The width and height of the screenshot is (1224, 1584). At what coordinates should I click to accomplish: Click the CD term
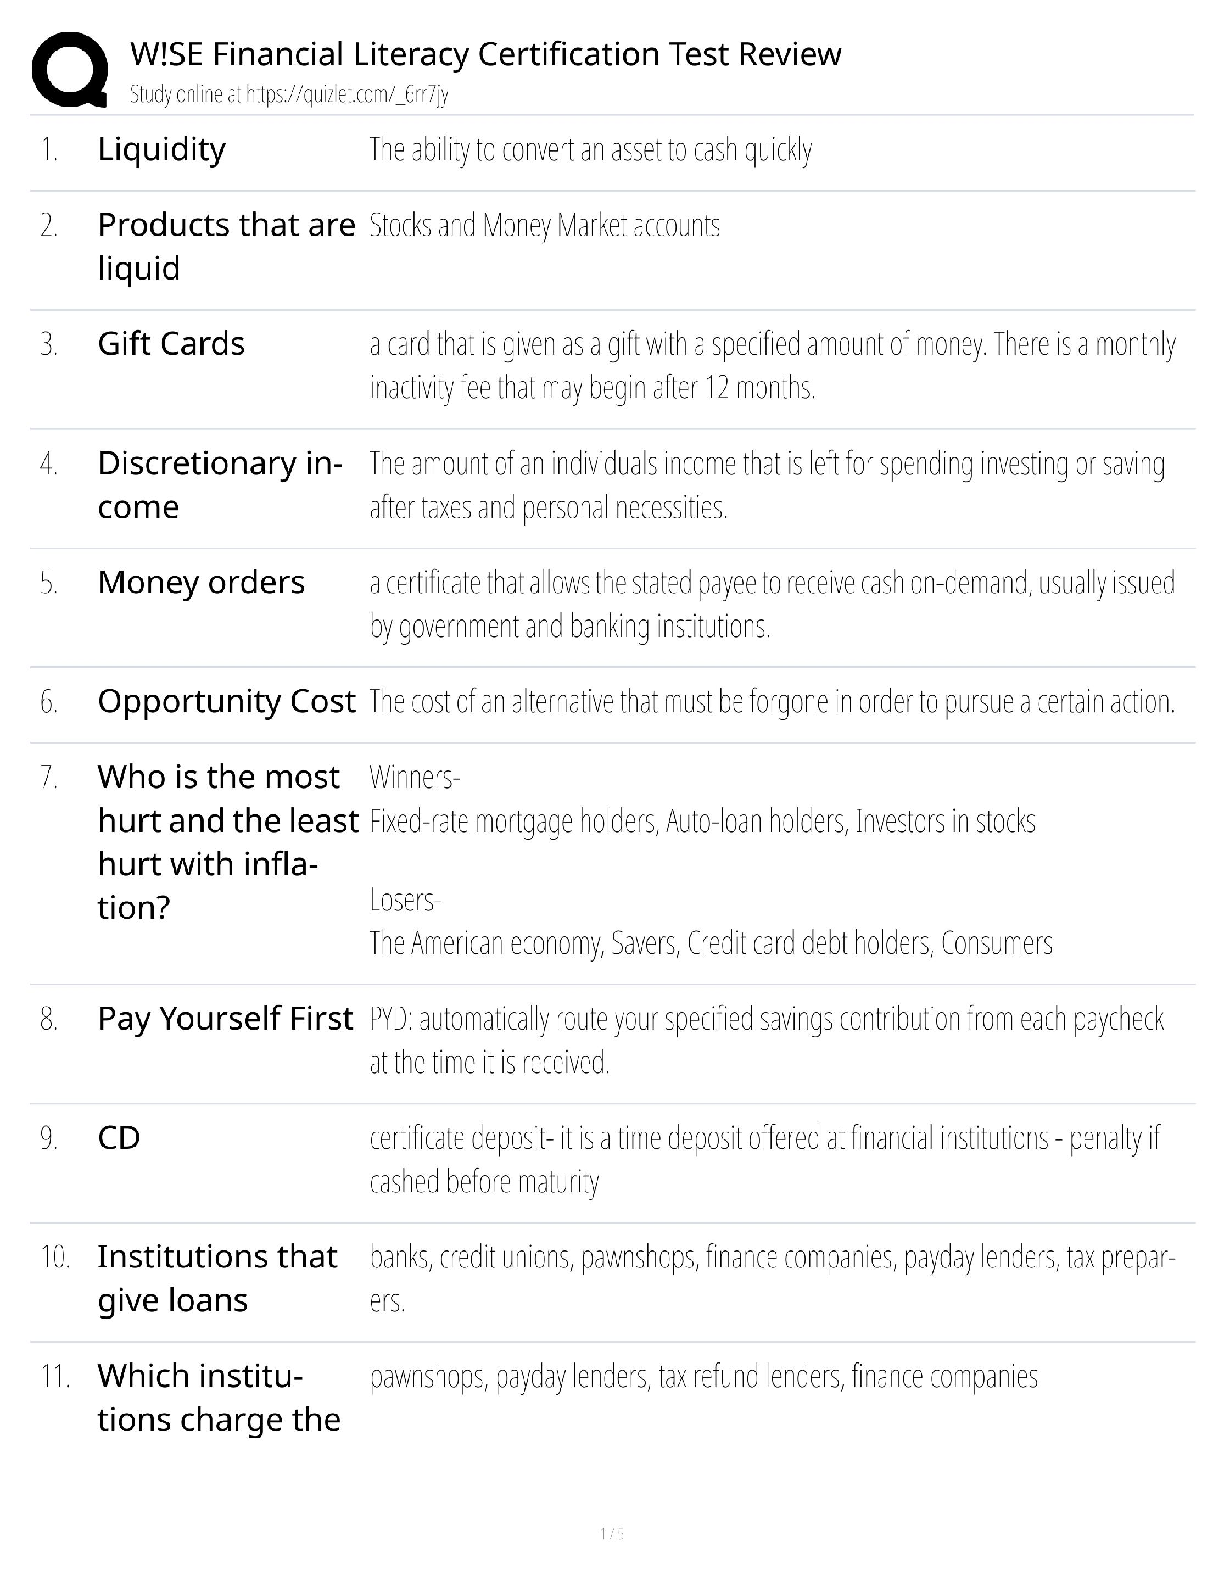119,1138
